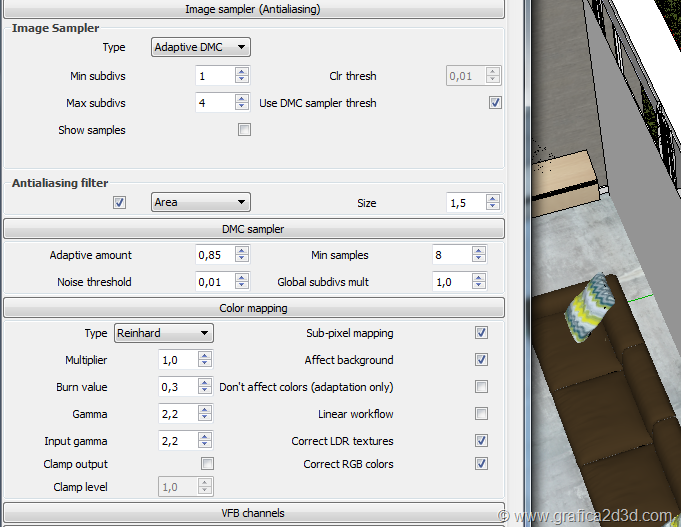Collapse the DMC sampler rollout
The height and width of the screenshot is (527, 681).
coord(254,229)
